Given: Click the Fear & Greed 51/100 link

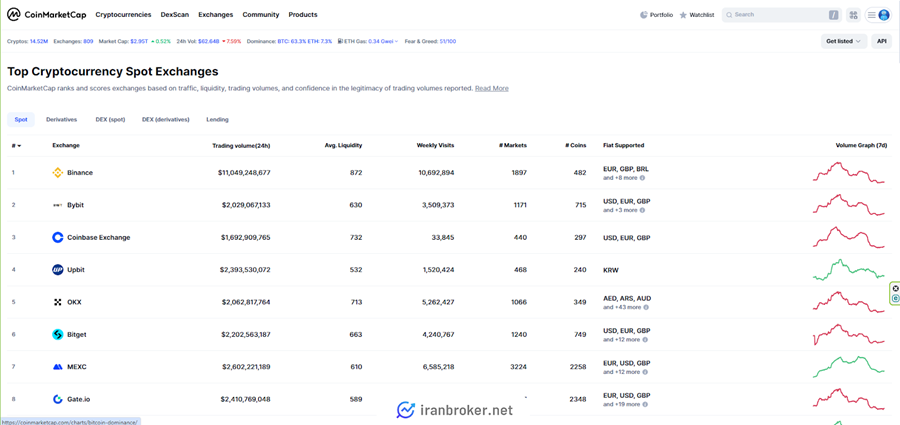Looking at the screenshot, I should pyautogui.click(x=430, y=41).
